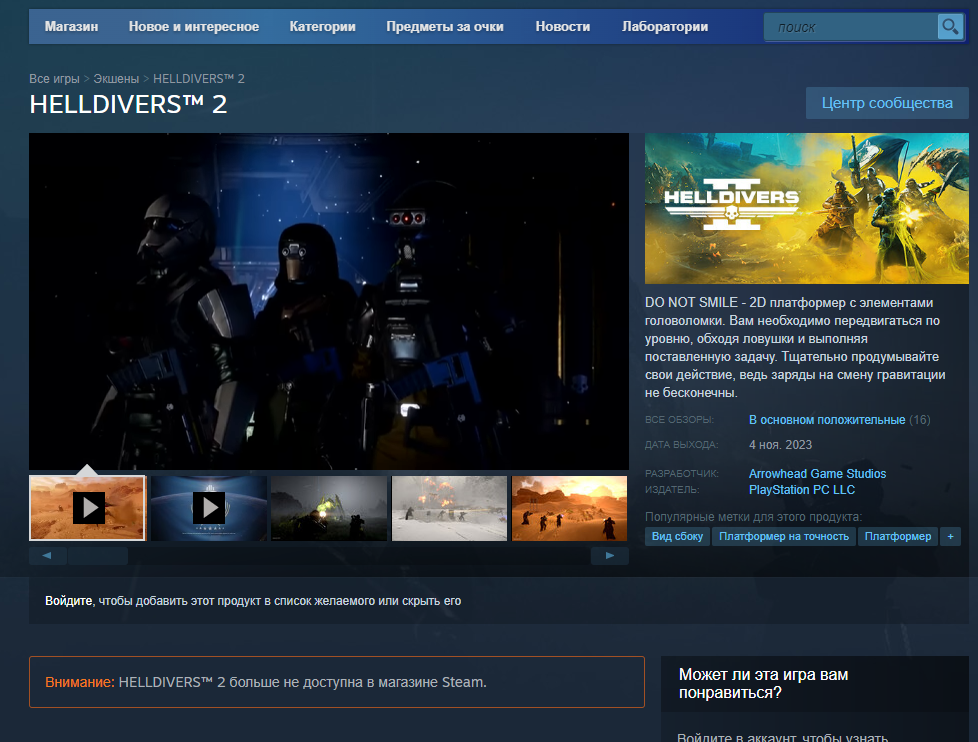Click the Внимание unavailable notice text
Image resolution: width=978 pixels, height=742 pixels.
pos(266,682)
